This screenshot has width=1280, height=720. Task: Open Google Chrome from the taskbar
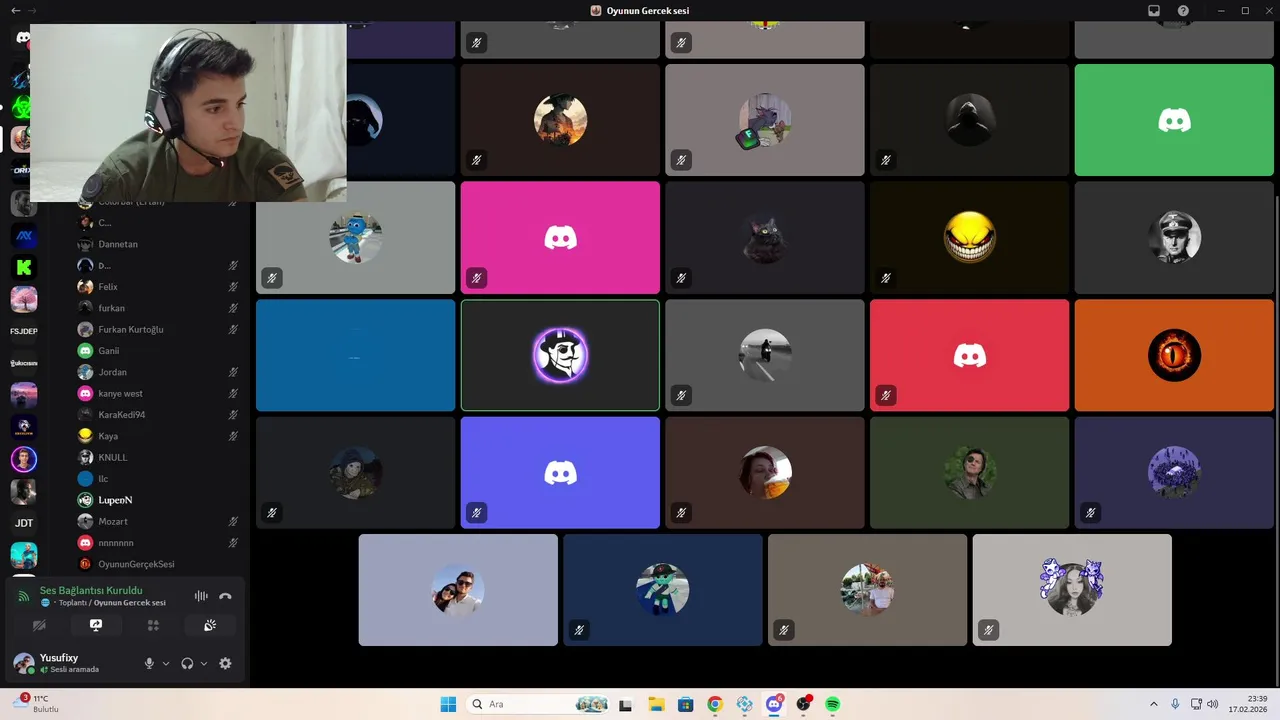714,704
